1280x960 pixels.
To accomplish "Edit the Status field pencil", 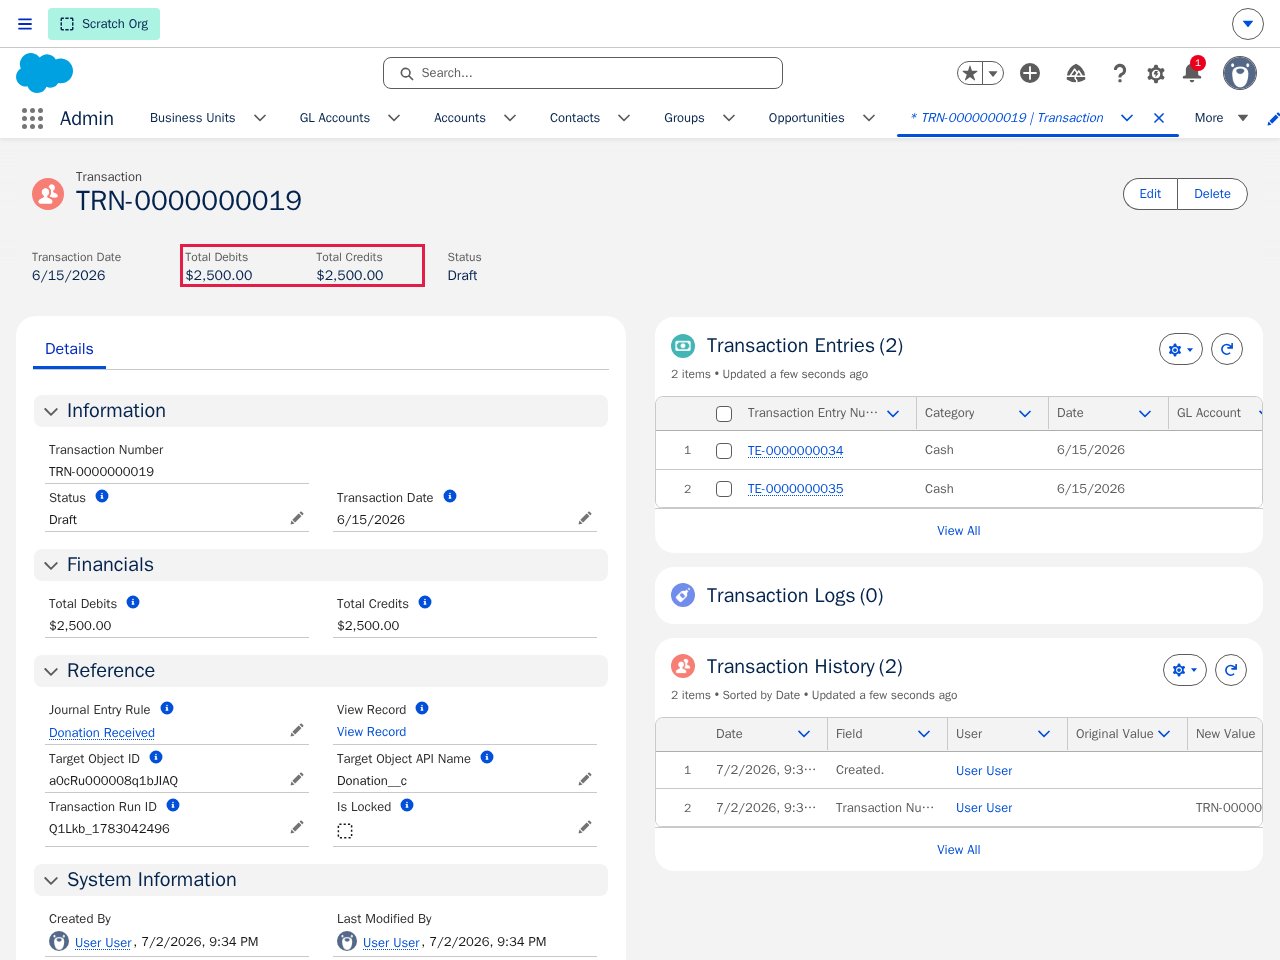I will (297, 518).
